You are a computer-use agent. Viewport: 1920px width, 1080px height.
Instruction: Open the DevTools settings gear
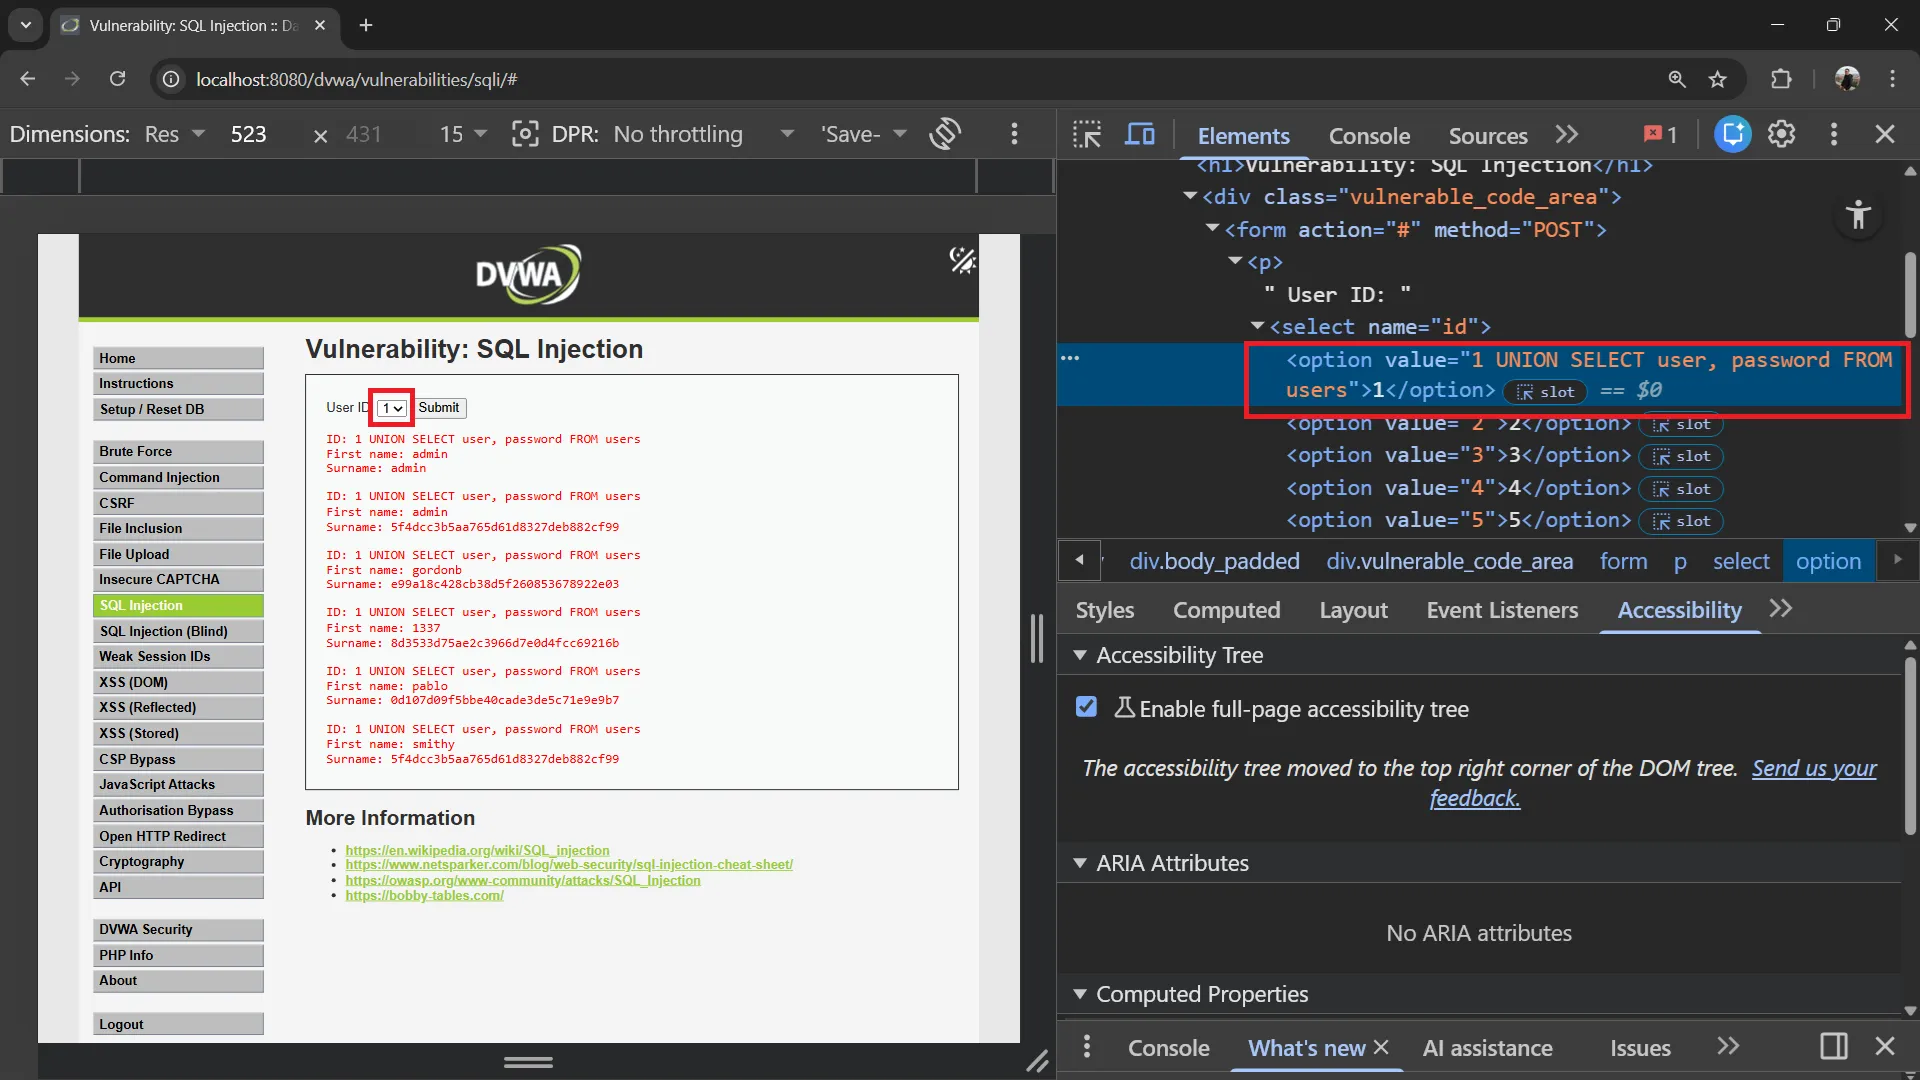pos(1783,133)
